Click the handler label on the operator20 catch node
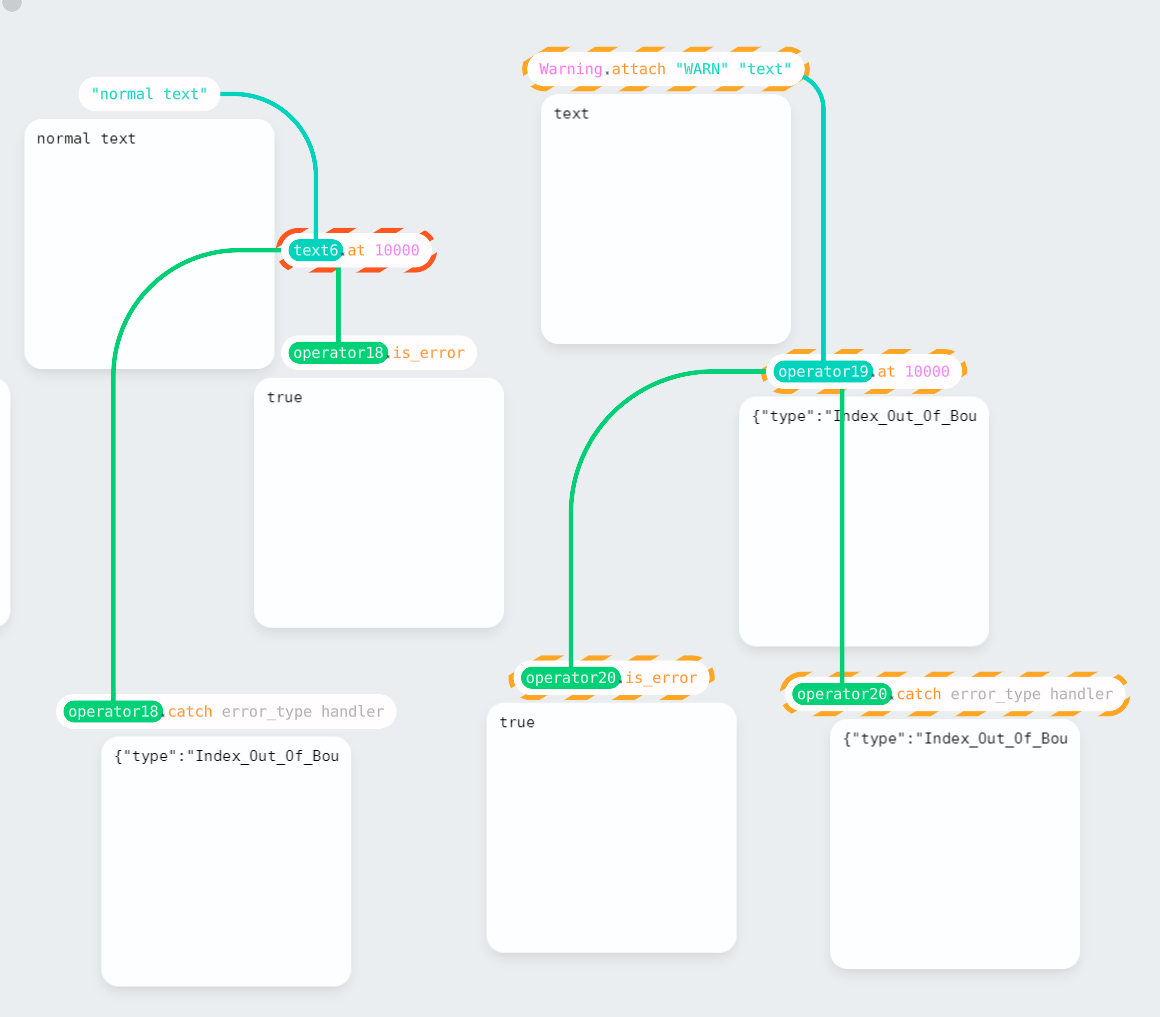1160x1017 pixels. [1086, 693]
